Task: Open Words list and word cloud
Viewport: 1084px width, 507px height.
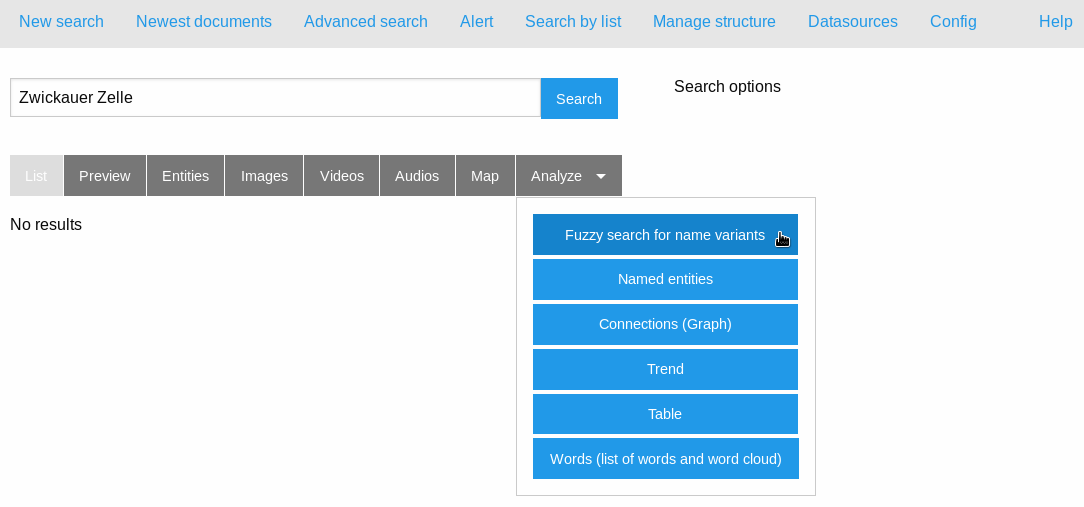Action: (x=666, y=459)
